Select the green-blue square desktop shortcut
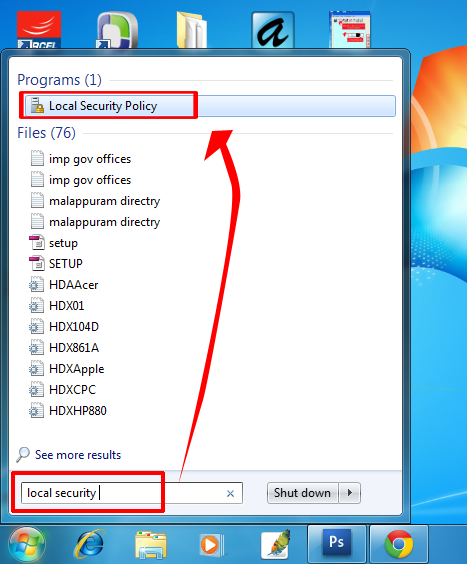Screen dimensions: 467x564 117,29
